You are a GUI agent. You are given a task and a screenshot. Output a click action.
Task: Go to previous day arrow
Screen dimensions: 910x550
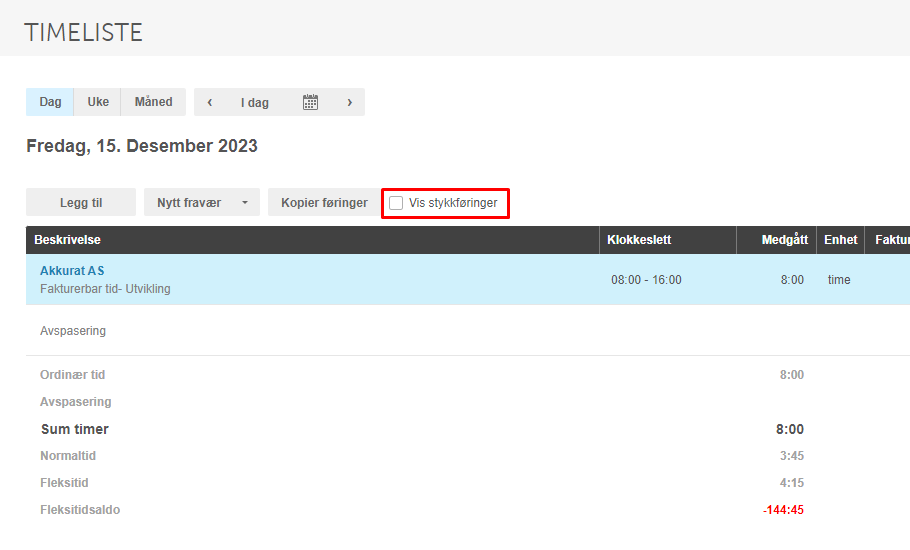(210, 102)
